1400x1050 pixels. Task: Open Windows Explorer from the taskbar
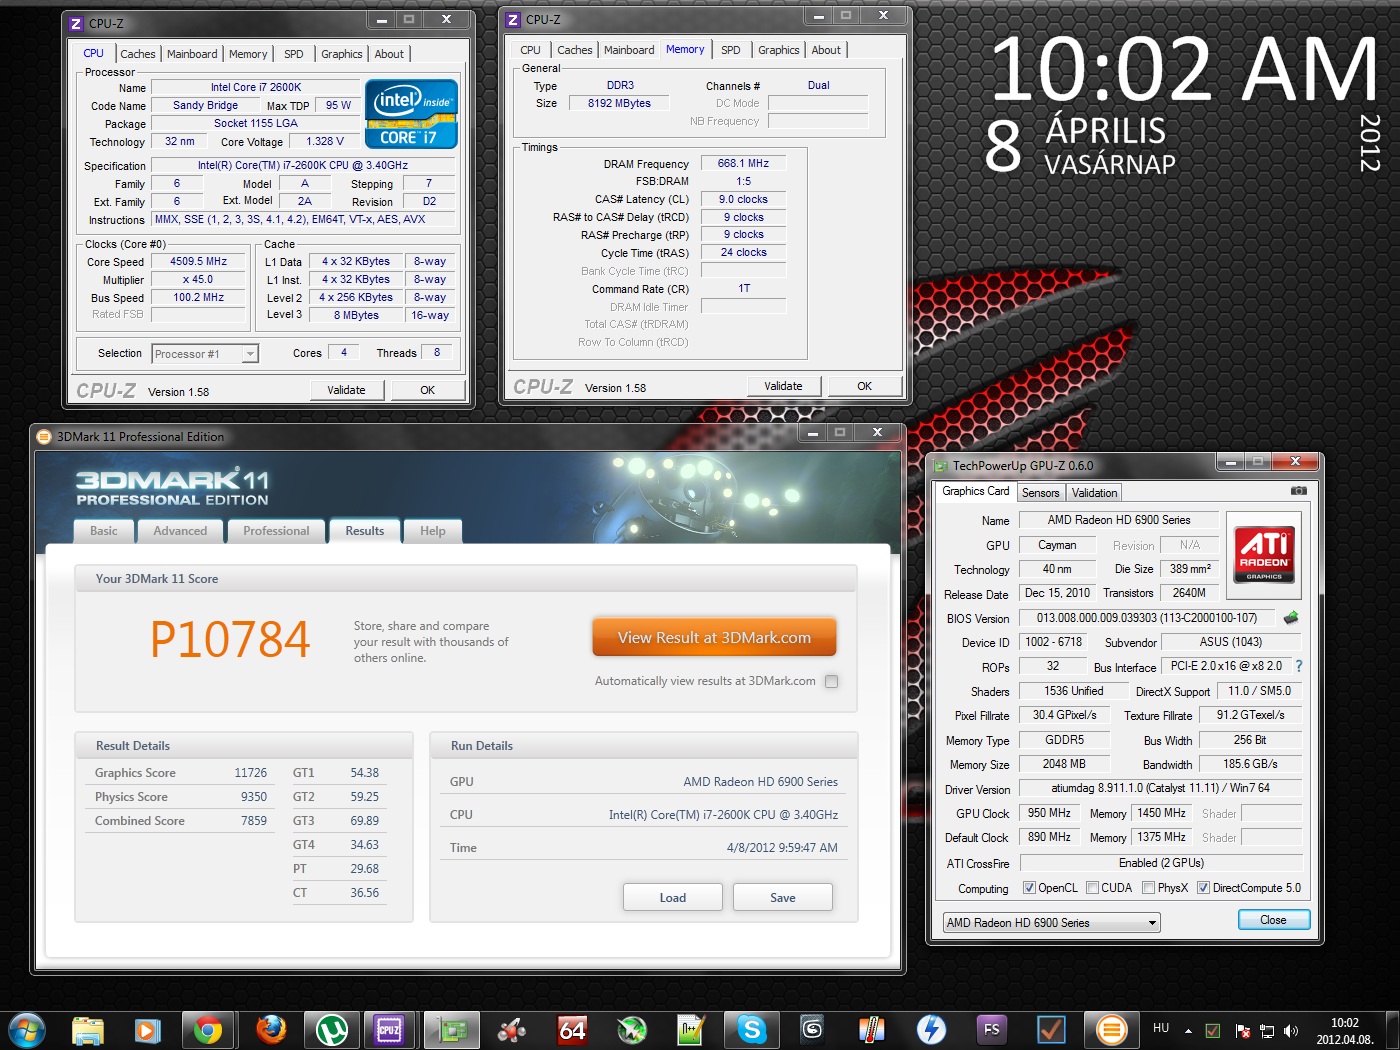pyautogui.click(x=88, y=1029)
